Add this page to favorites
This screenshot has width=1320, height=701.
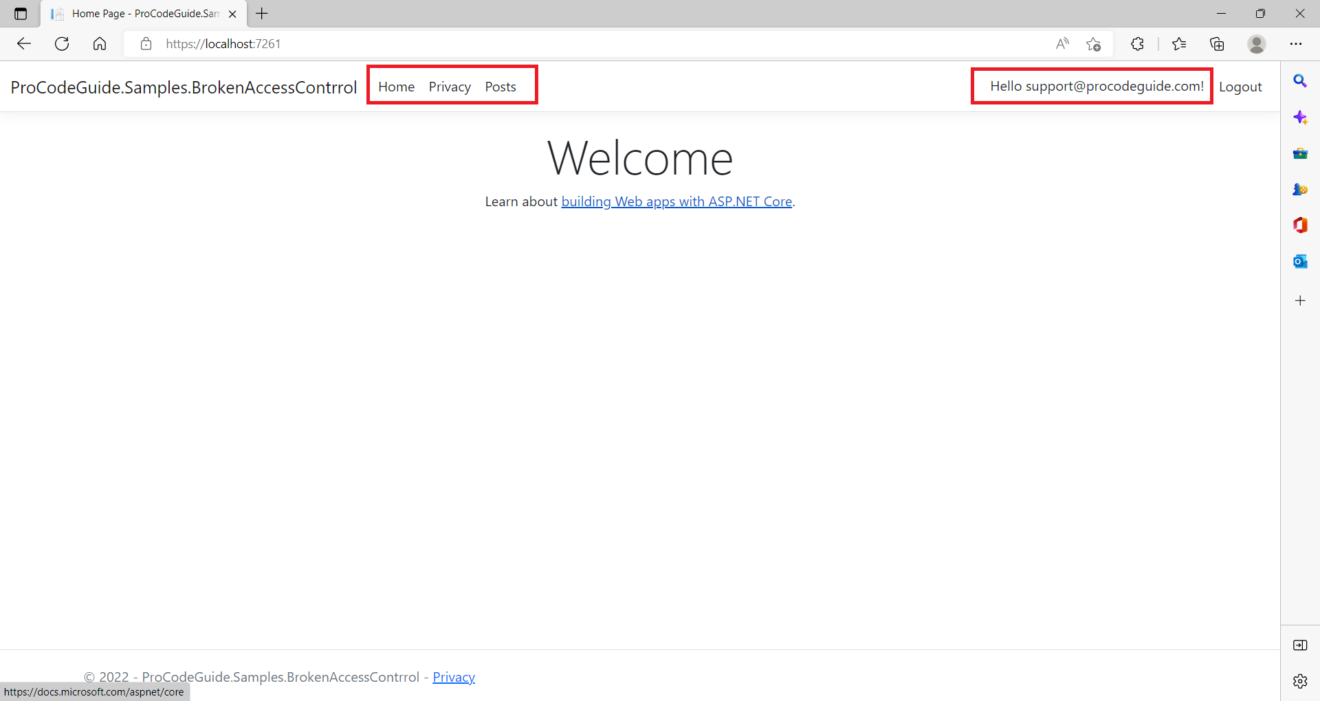coord(1093,44)
